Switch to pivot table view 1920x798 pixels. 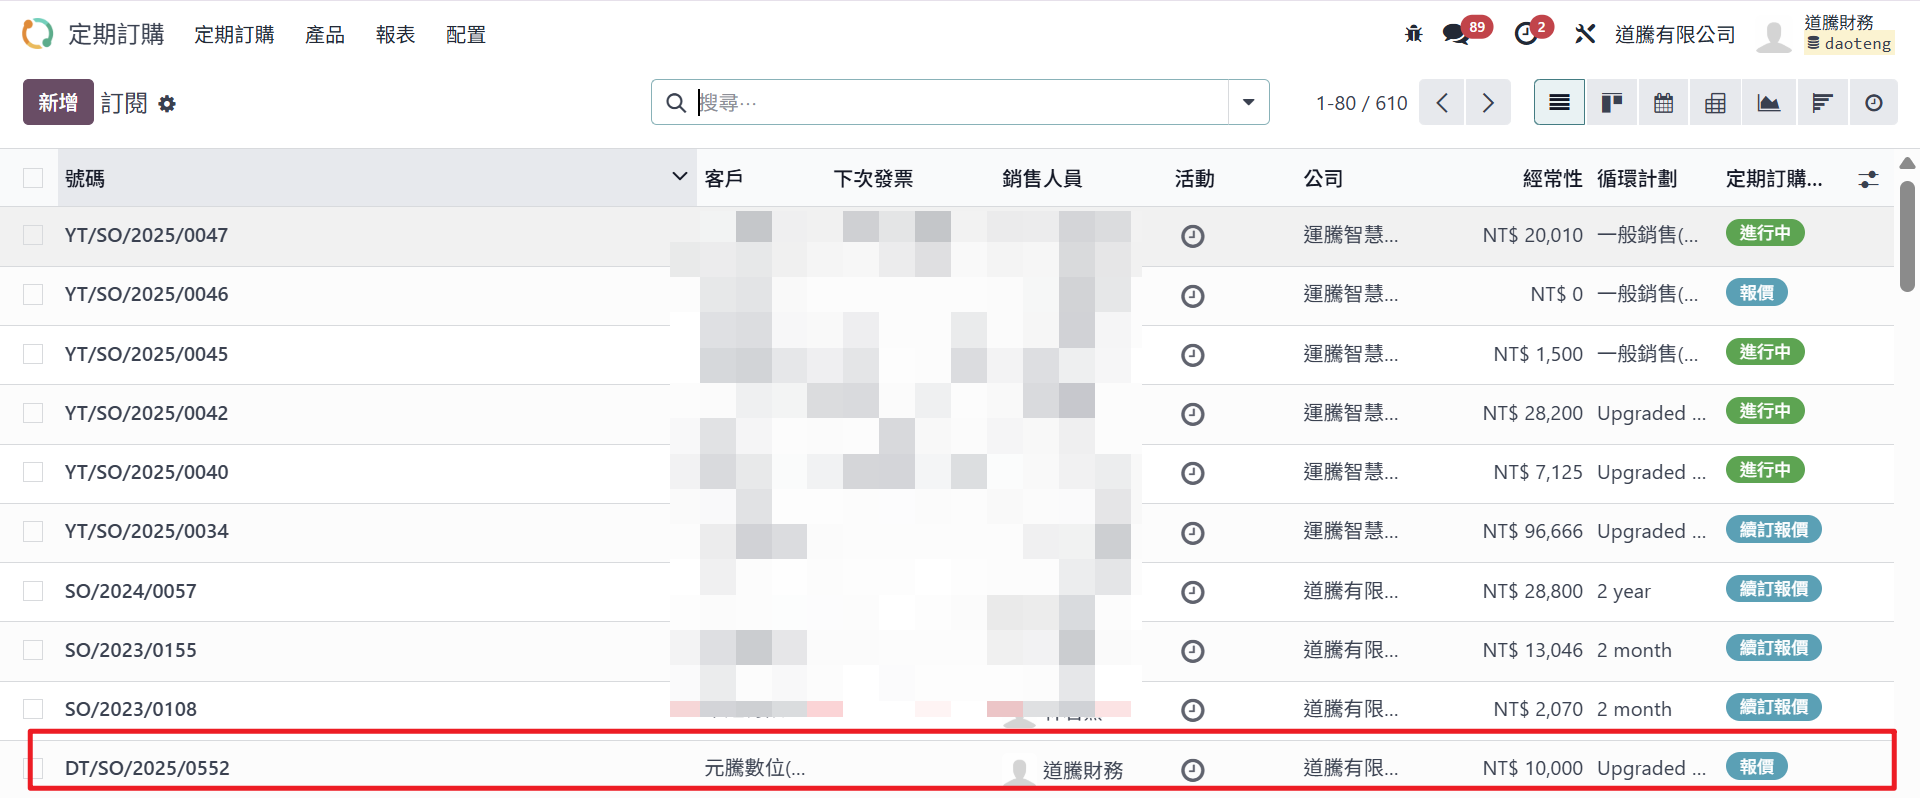tap(1715, 103)
